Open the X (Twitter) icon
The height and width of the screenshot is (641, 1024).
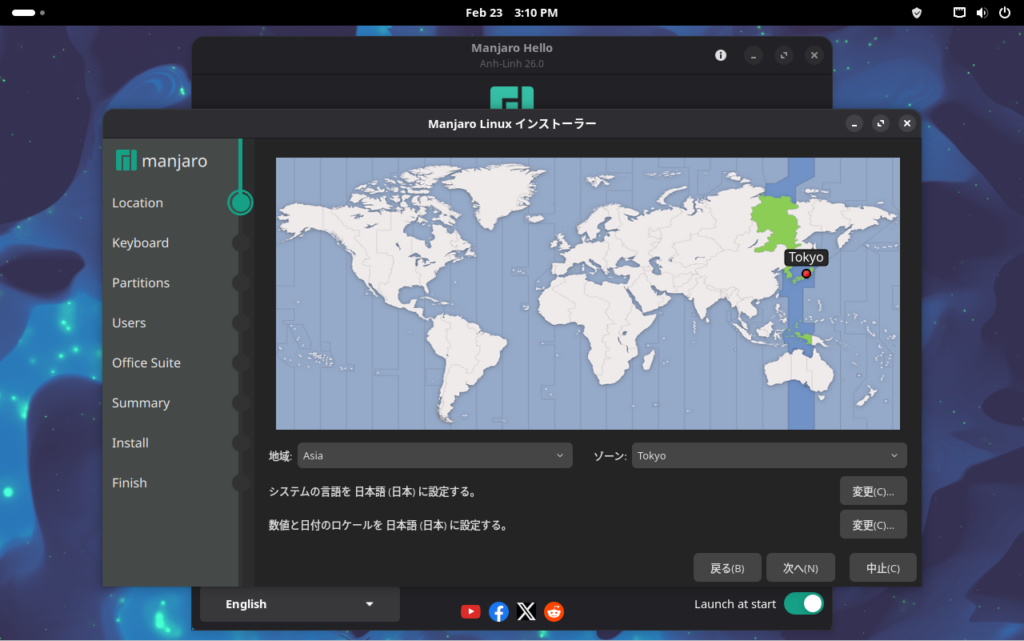pyautogui.click(x=526, y=611)
